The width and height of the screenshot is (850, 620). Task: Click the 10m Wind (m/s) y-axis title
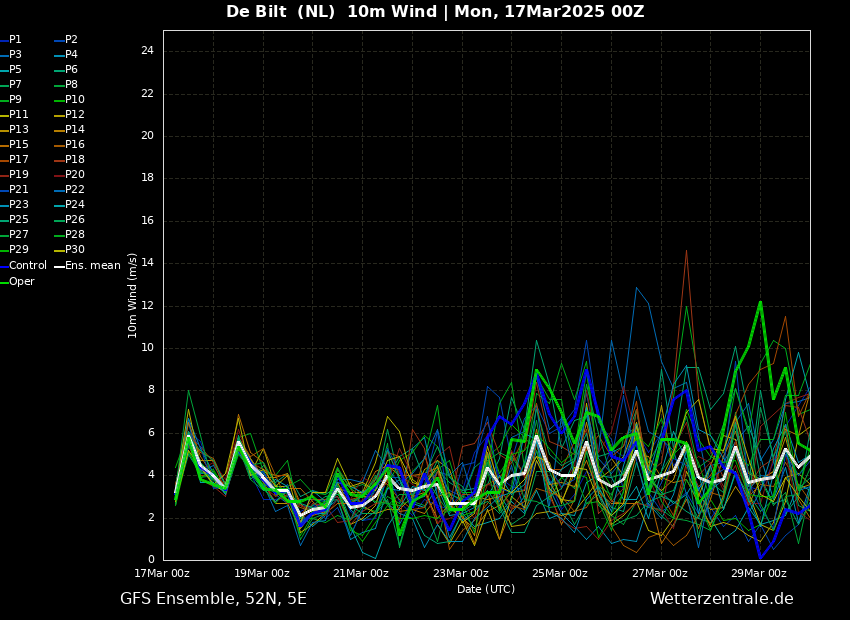point(133,295)
